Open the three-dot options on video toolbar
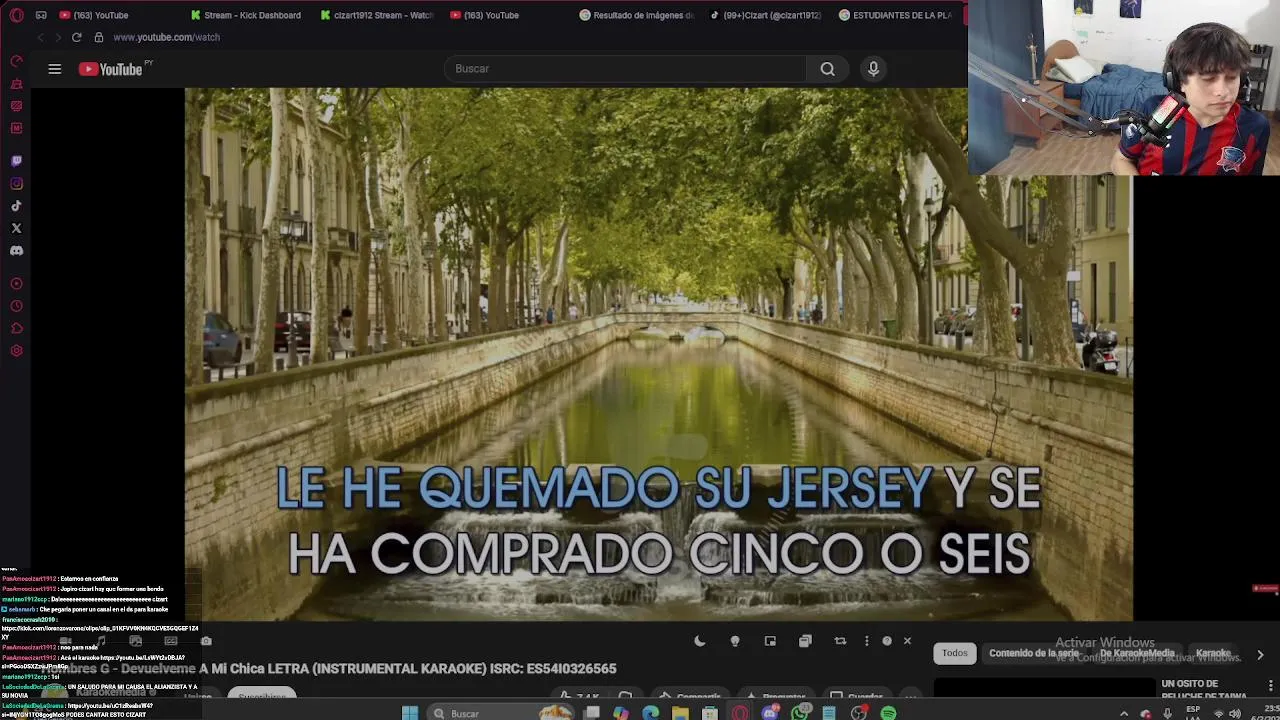Viewport: 1280px width, 720px height. pyautogui.click(x=867, y=641)
